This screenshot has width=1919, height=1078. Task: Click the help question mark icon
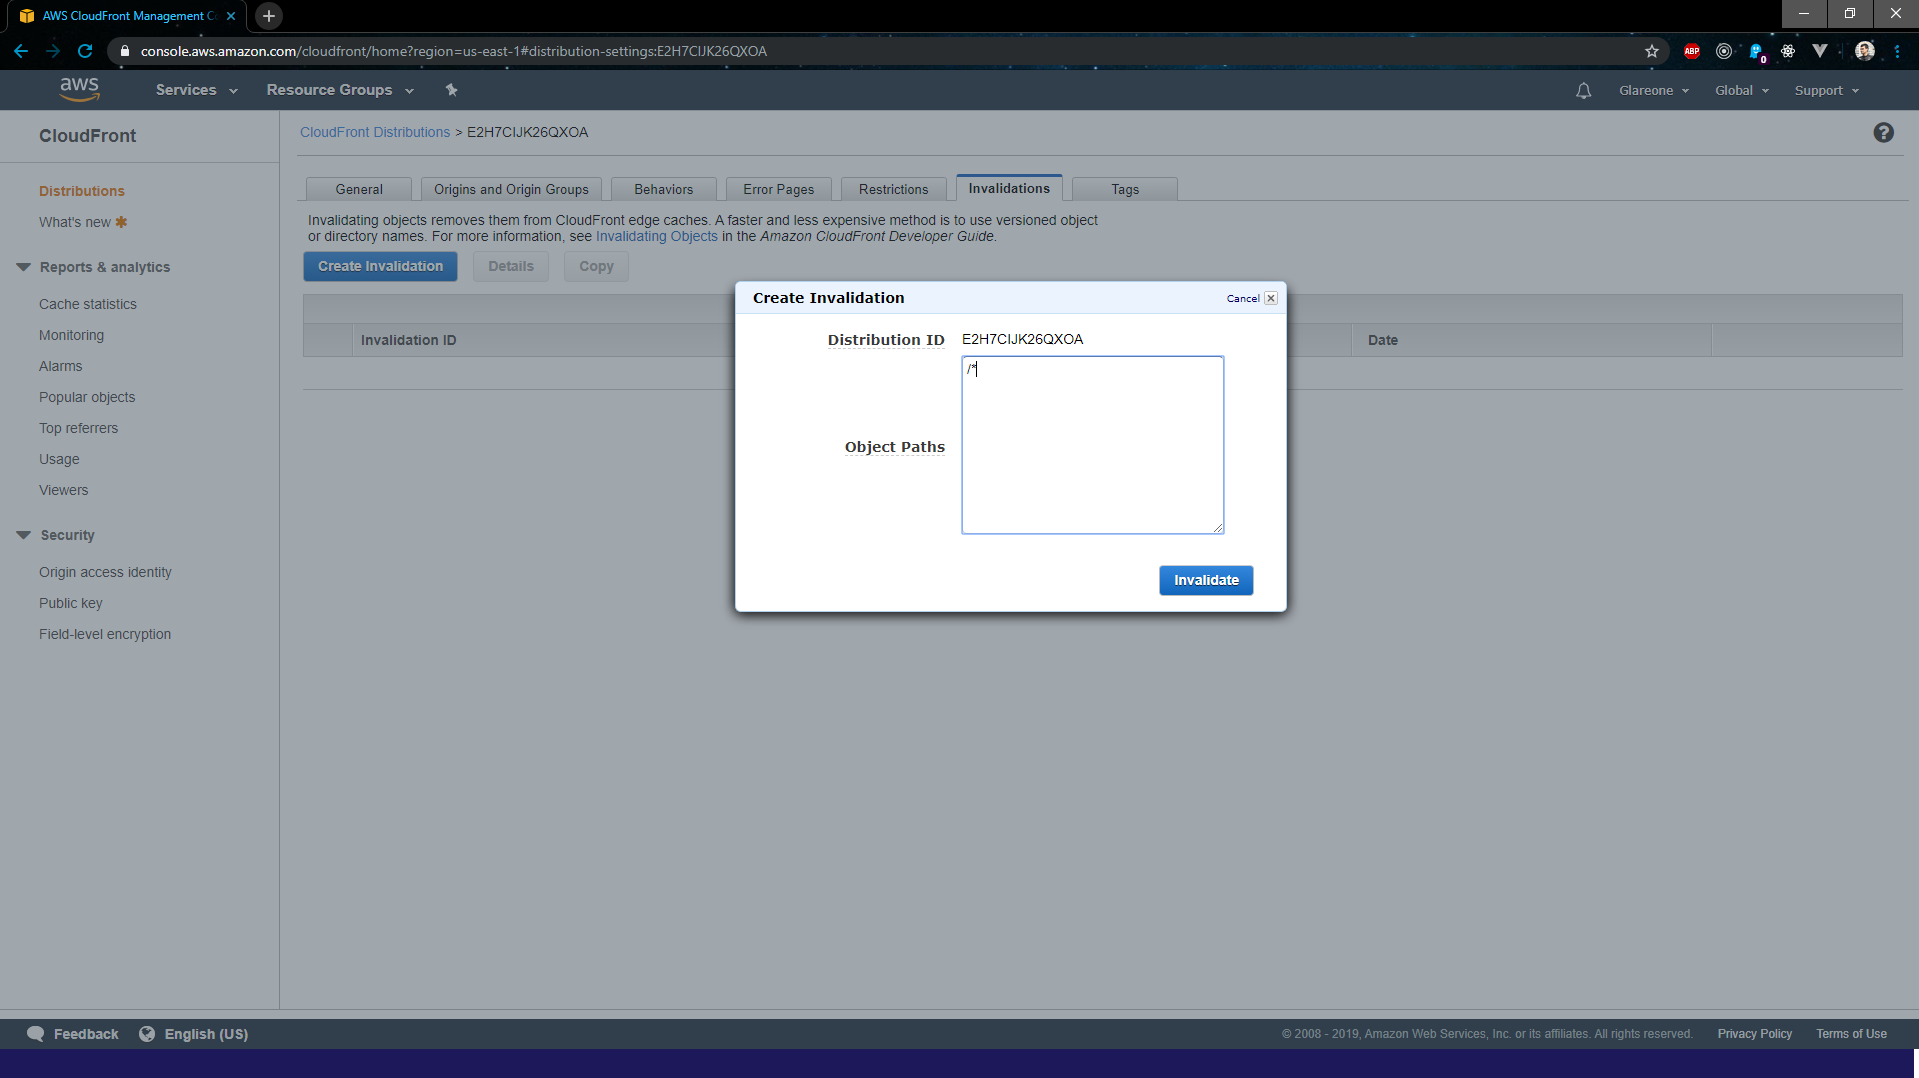tap(1883, 133)
